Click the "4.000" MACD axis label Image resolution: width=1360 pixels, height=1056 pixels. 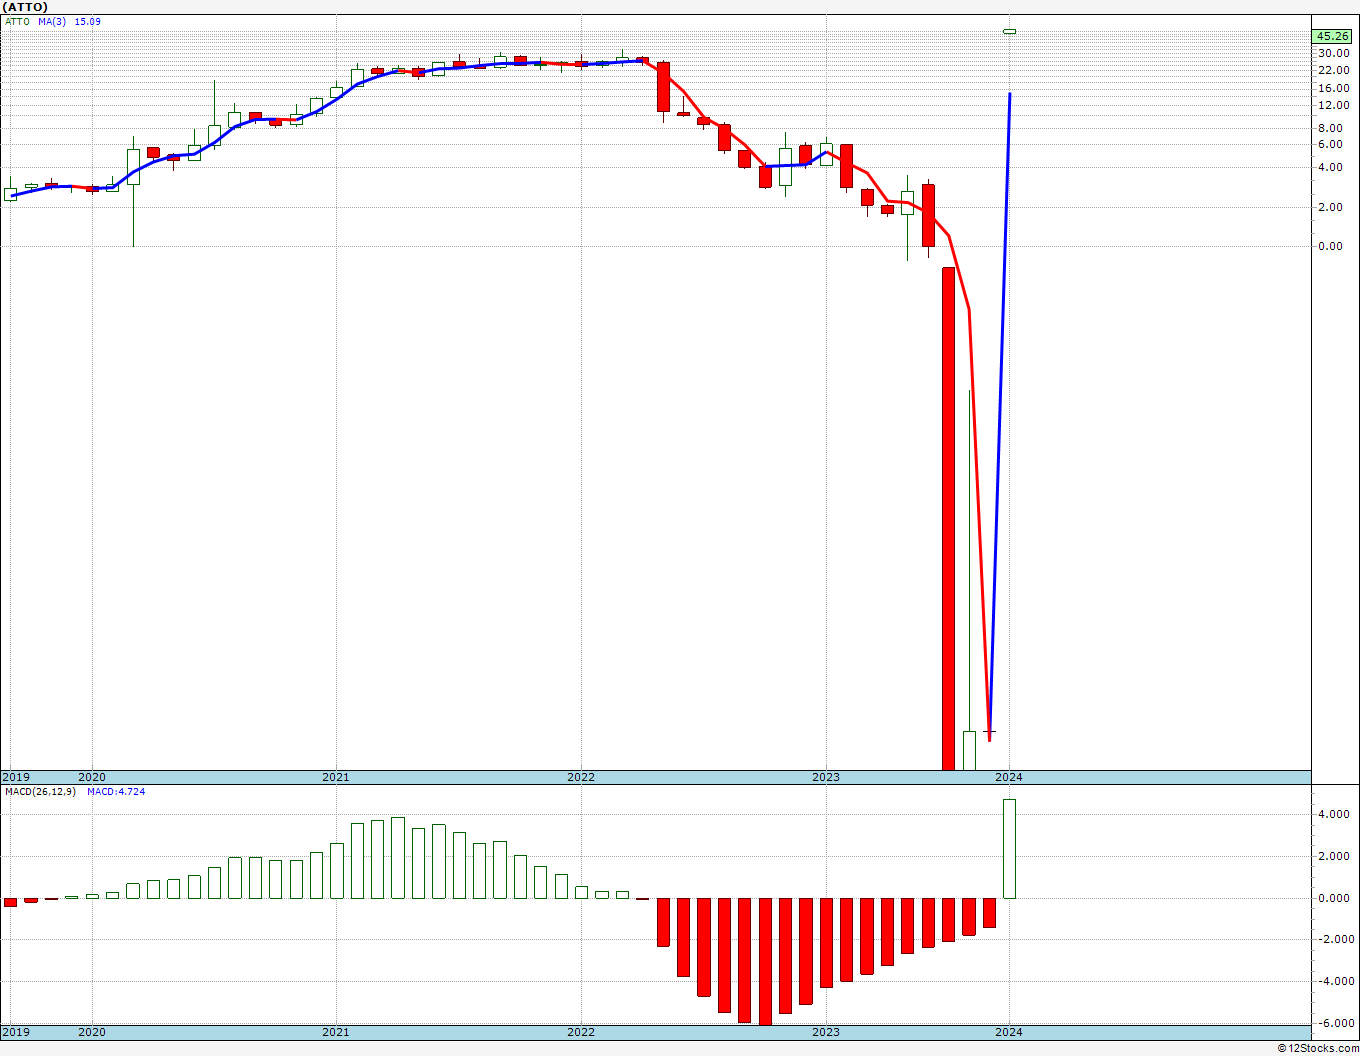tap(1335, 815)
